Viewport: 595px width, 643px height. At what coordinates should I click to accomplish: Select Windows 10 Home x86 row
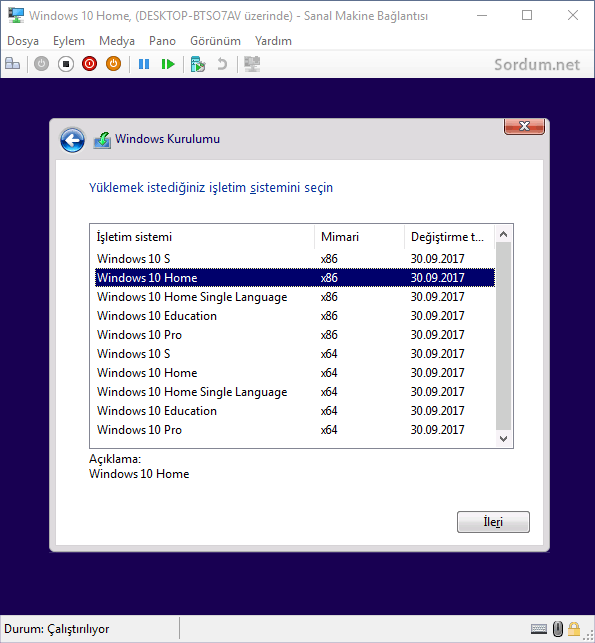[294, 278]
